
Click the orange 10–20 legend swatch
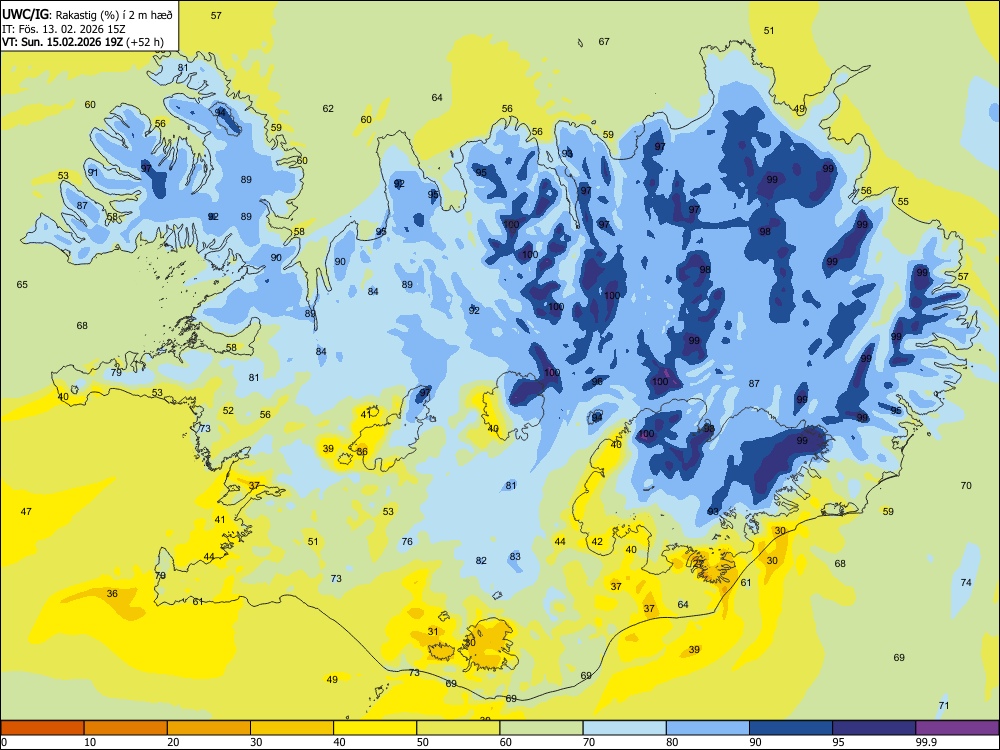pos(126,728)
